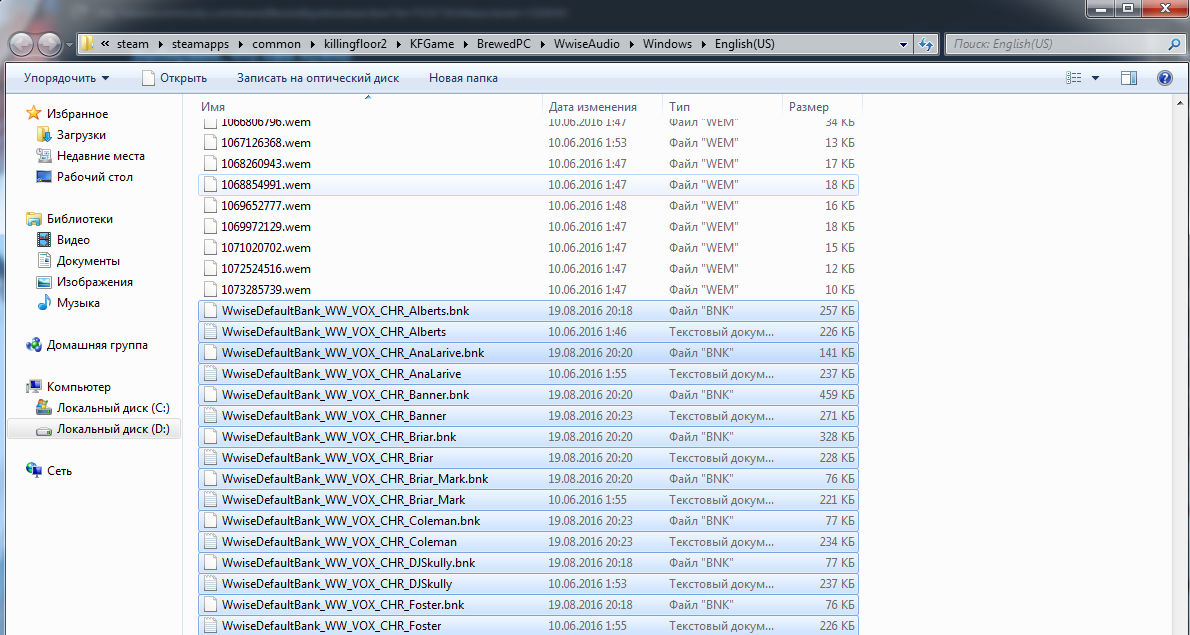Viewport: 1190px width, 635px height.
Task: Open Сеть network node
Action: coord(49,470)
